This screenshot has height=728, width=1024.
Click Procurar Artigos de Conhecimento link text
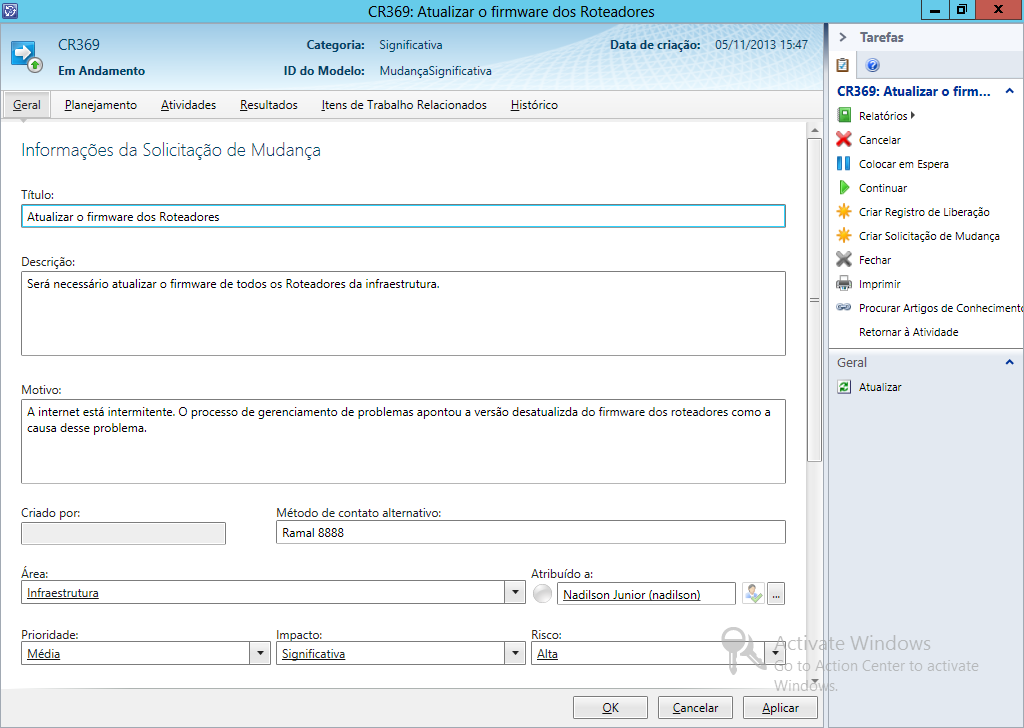940,308
